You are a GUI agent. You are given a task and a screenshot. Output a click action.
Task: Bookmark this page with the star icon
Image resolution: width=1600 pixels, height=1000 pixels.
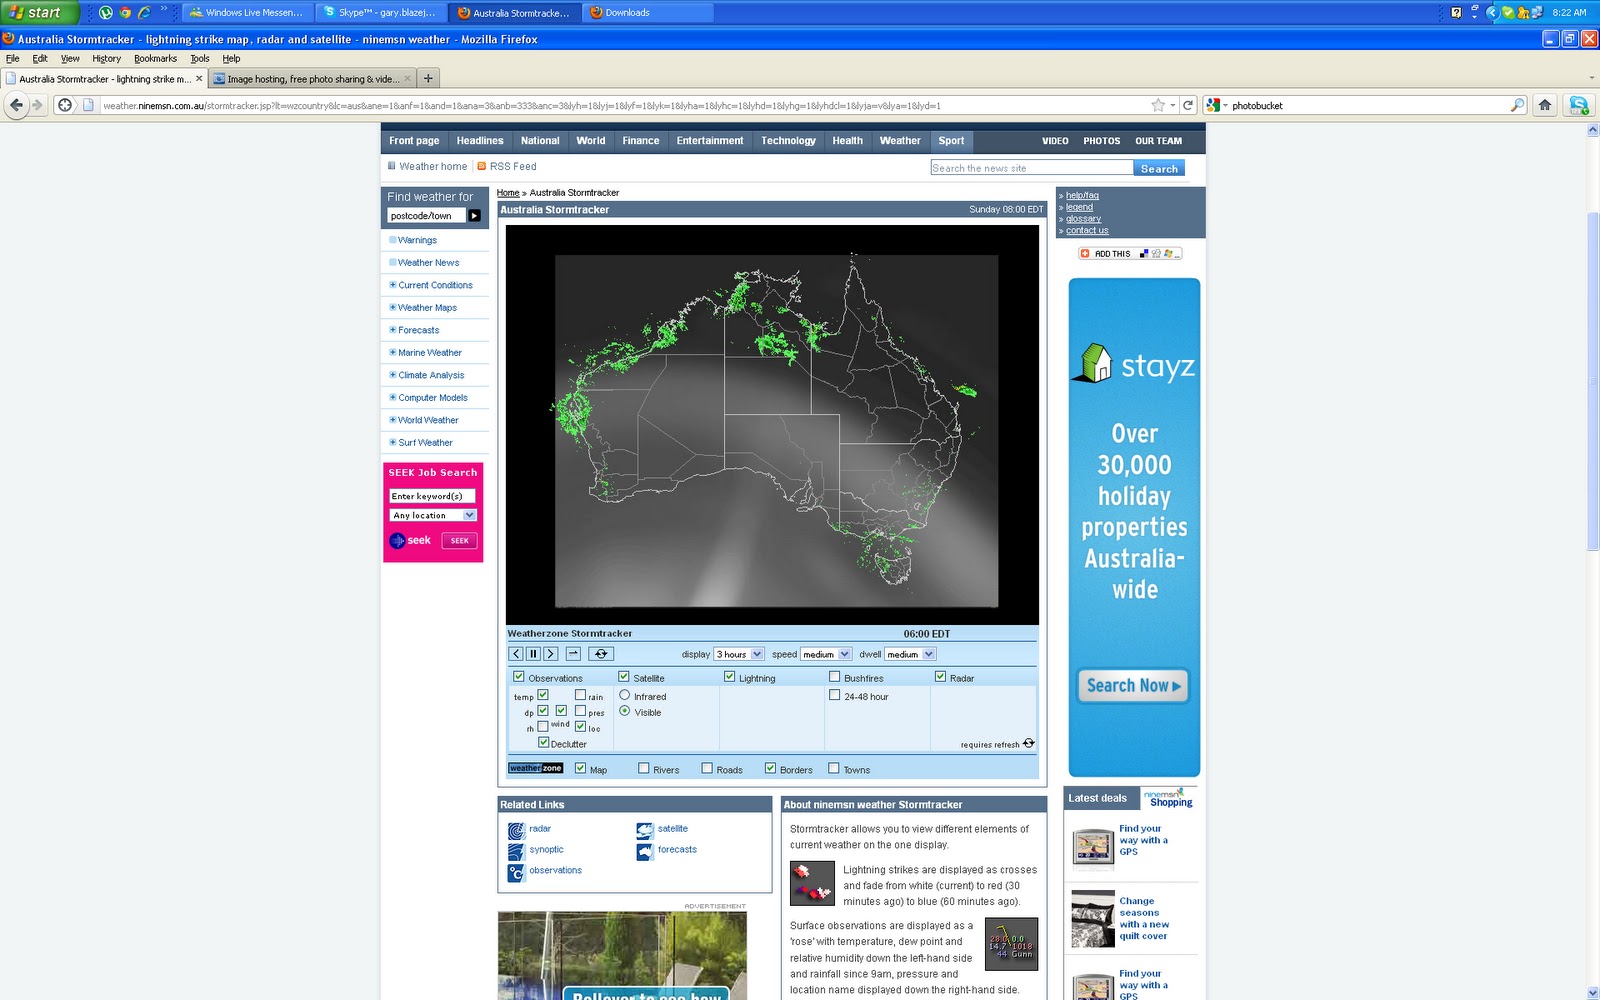coord(1158,105)
